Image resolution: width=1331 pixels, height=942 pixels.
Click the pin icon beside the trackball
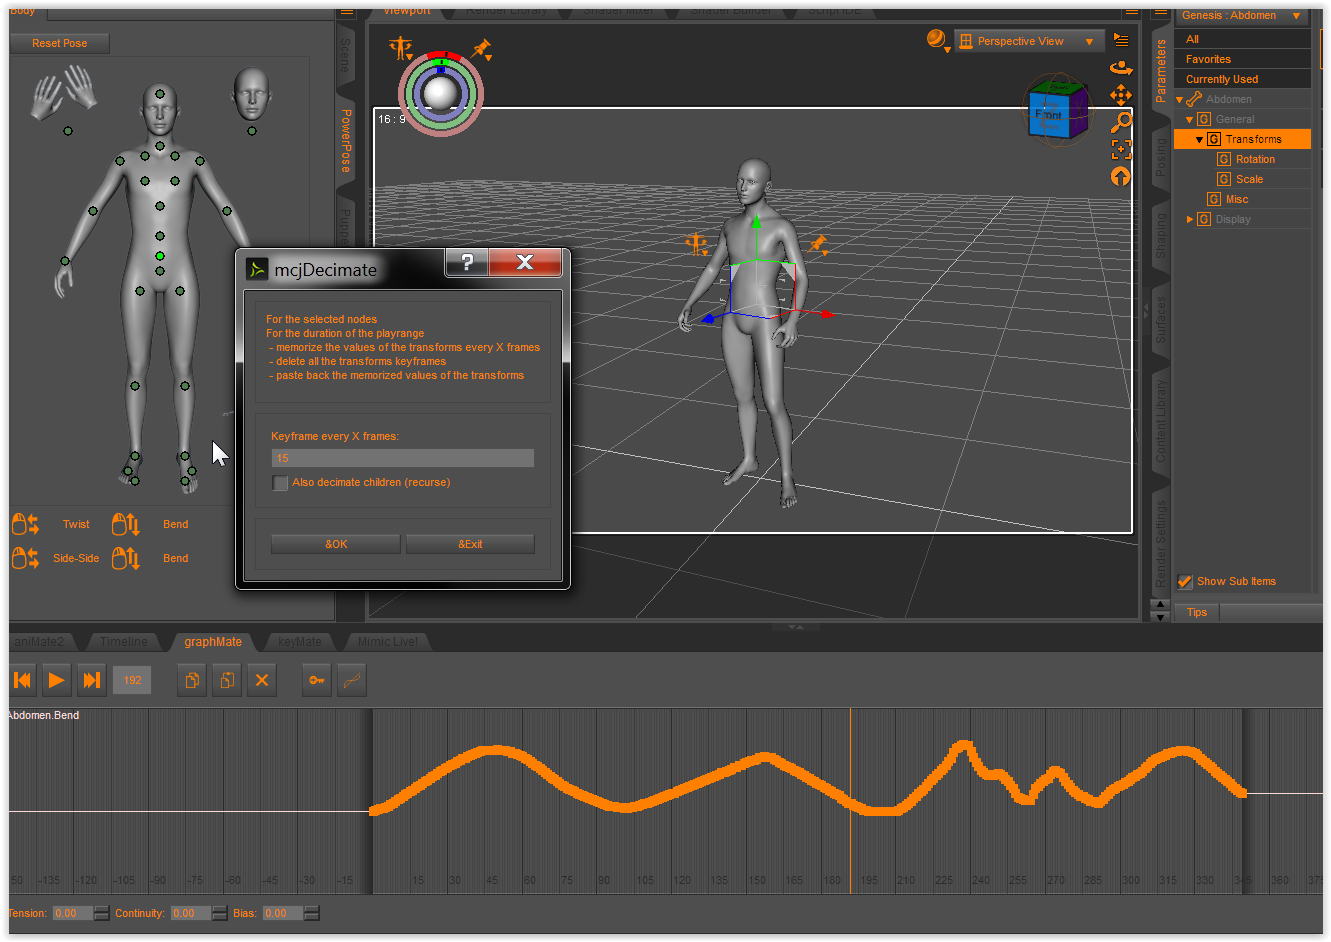click(x=482, y=49)
